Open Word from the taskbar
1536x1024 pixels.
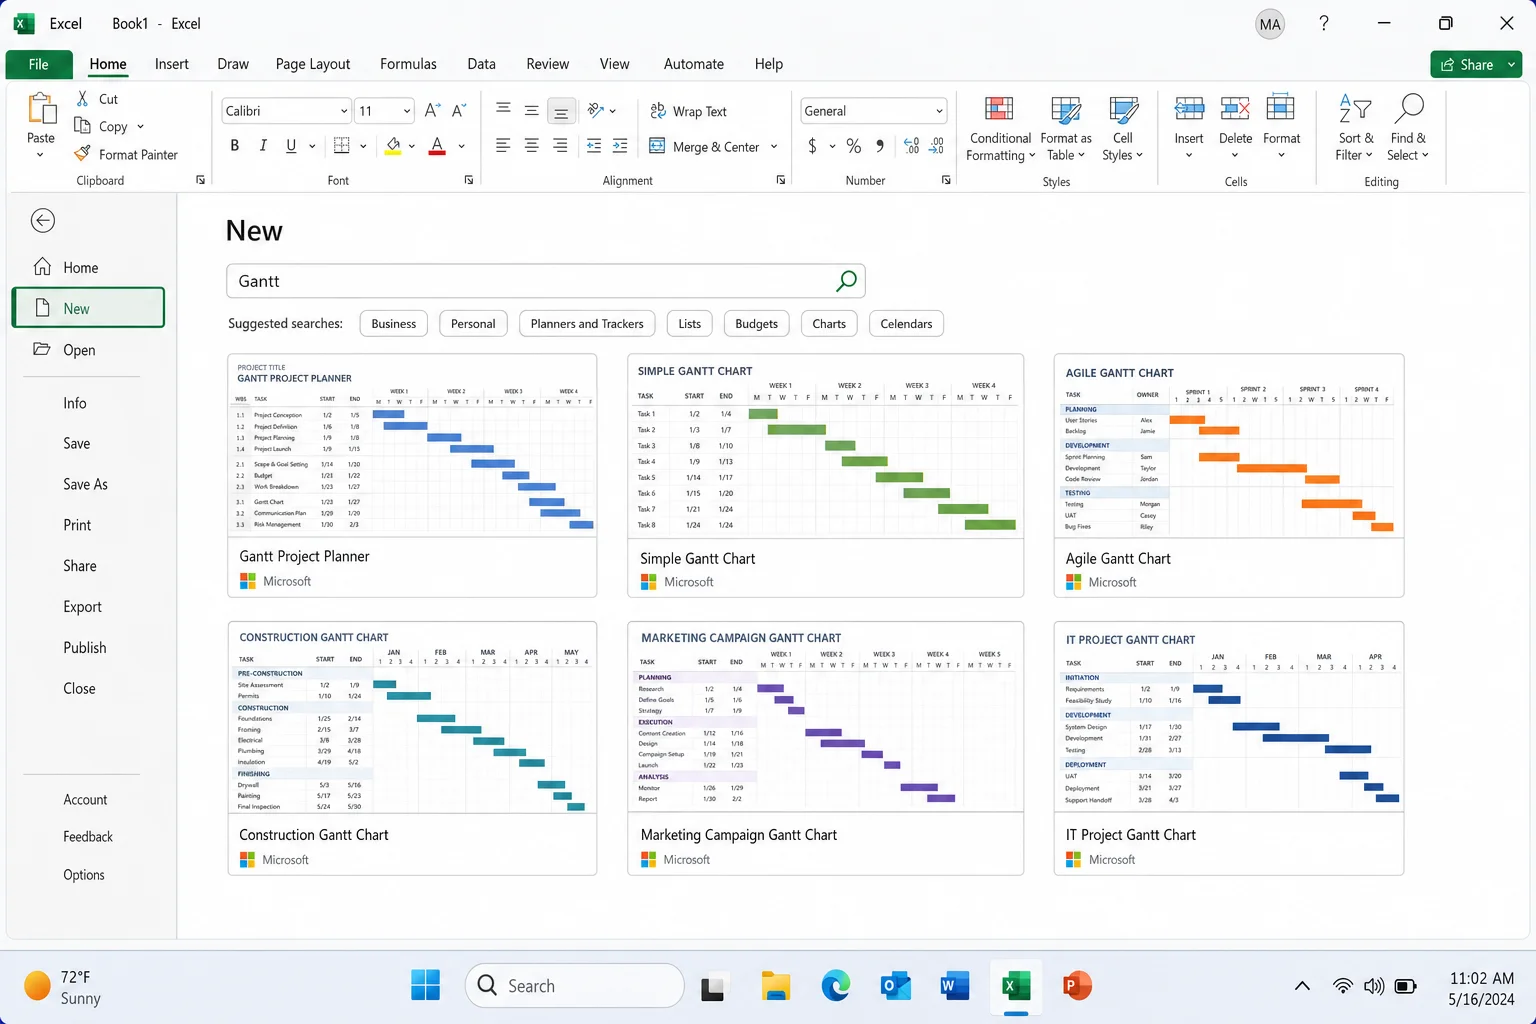(x=955, y=987)
